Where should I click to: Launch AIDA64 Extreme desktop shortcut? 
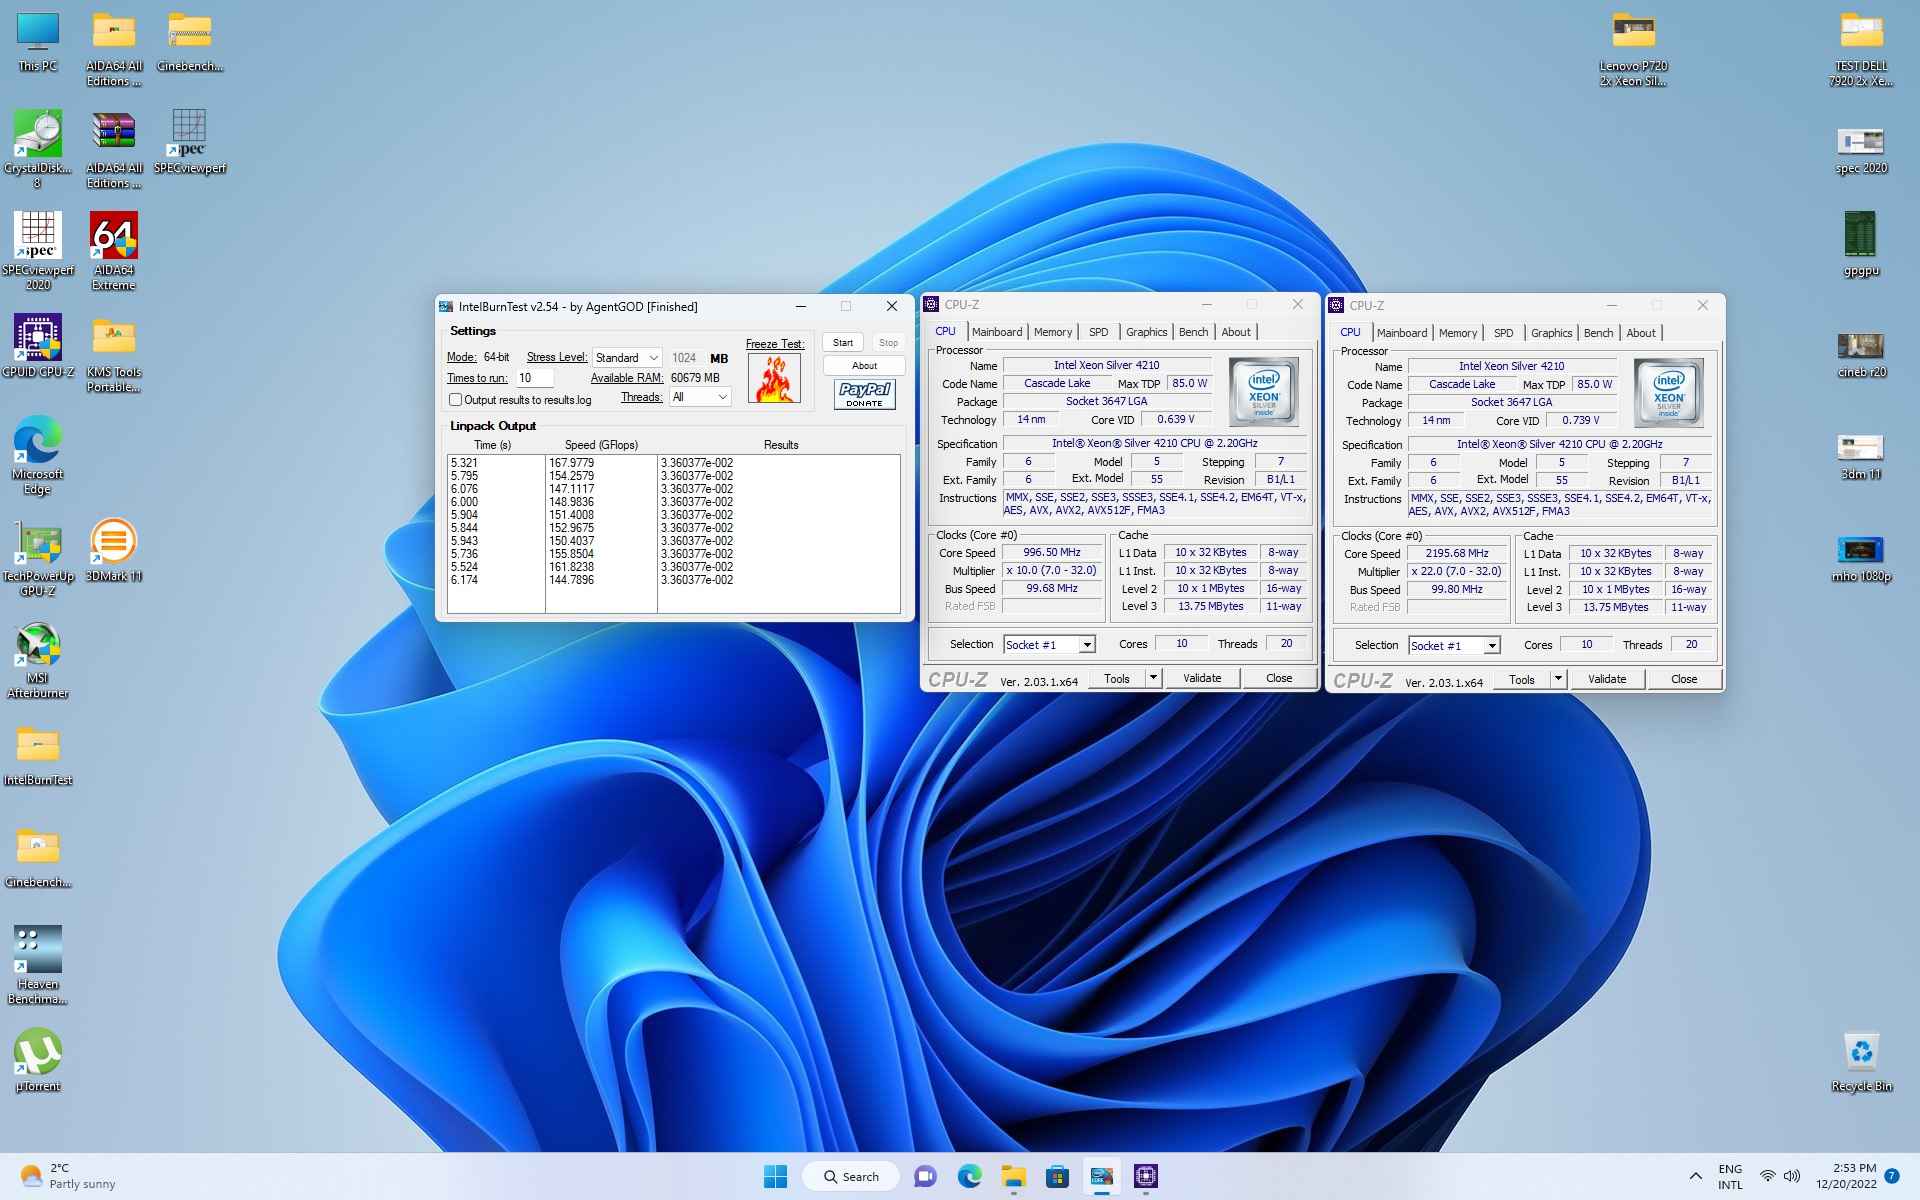[113, 250]
